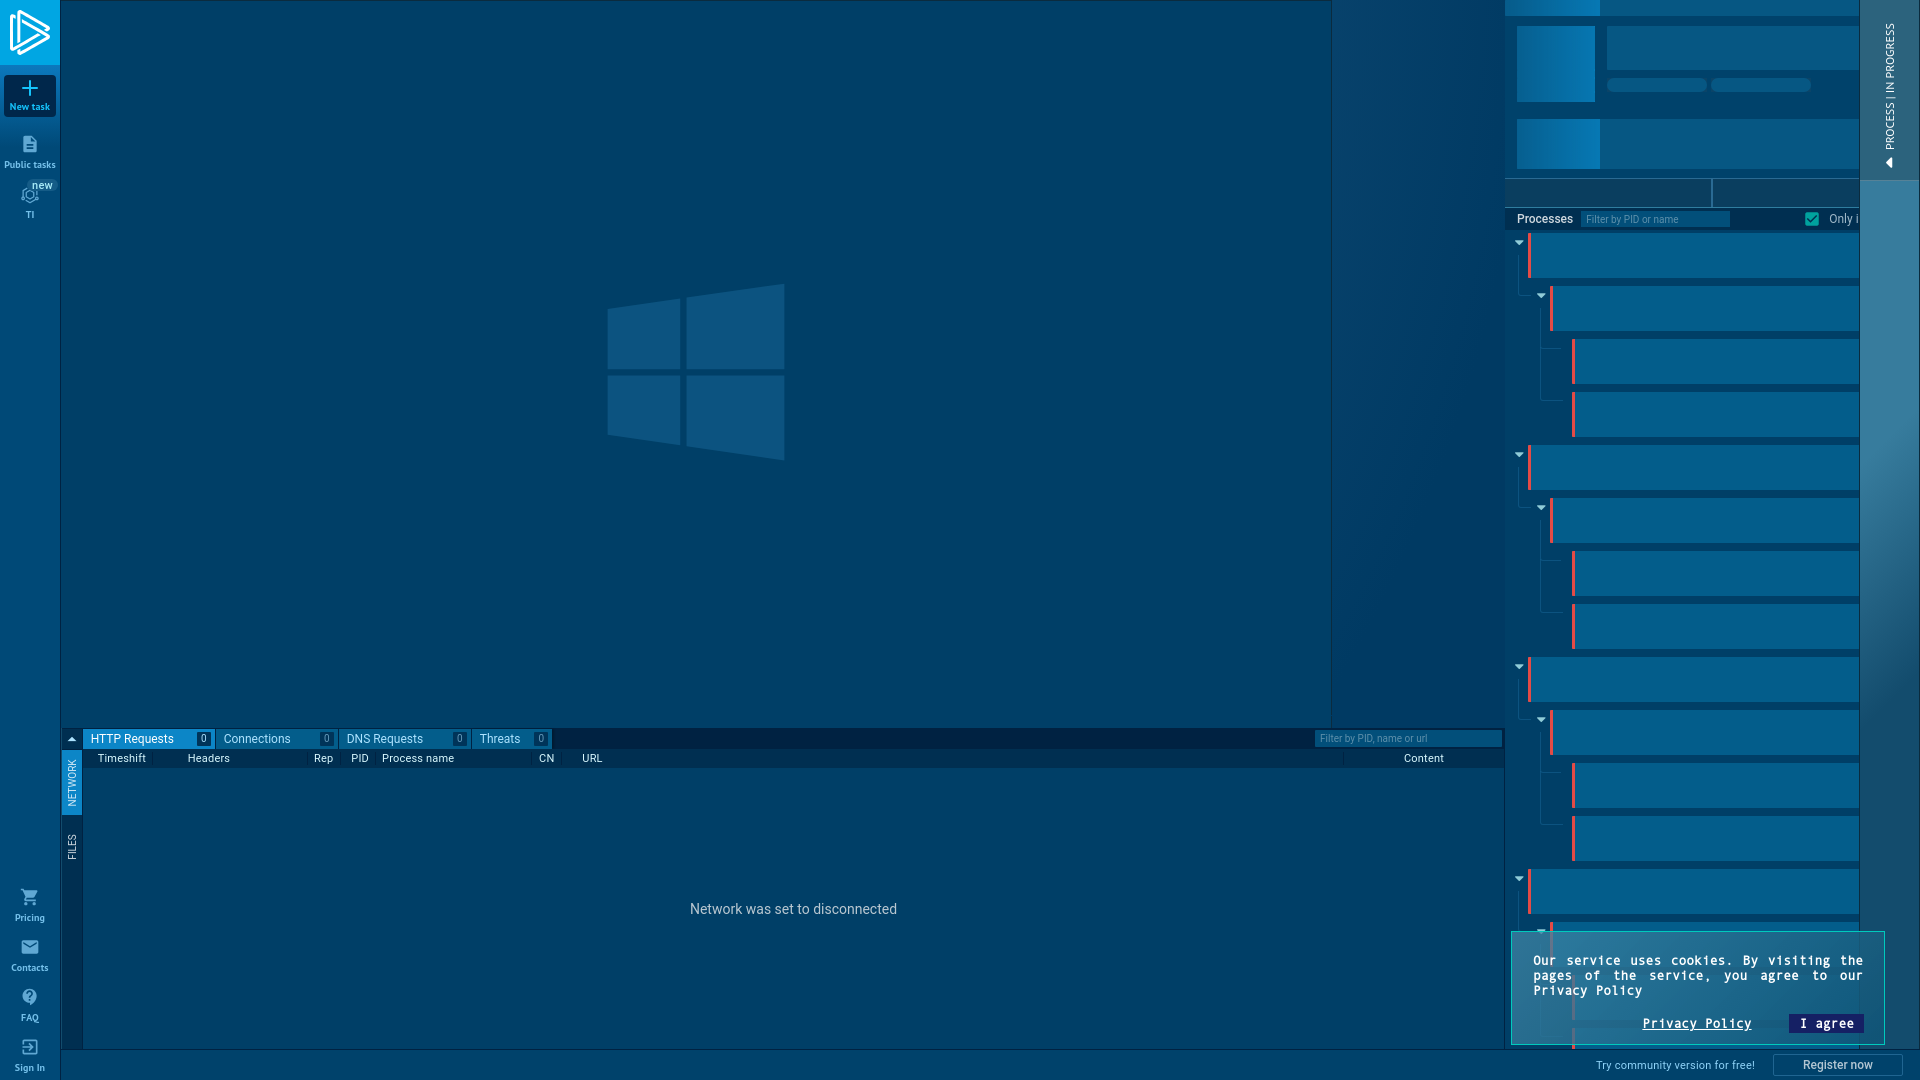
Task: Open the Pricing page
Action: 30,905
